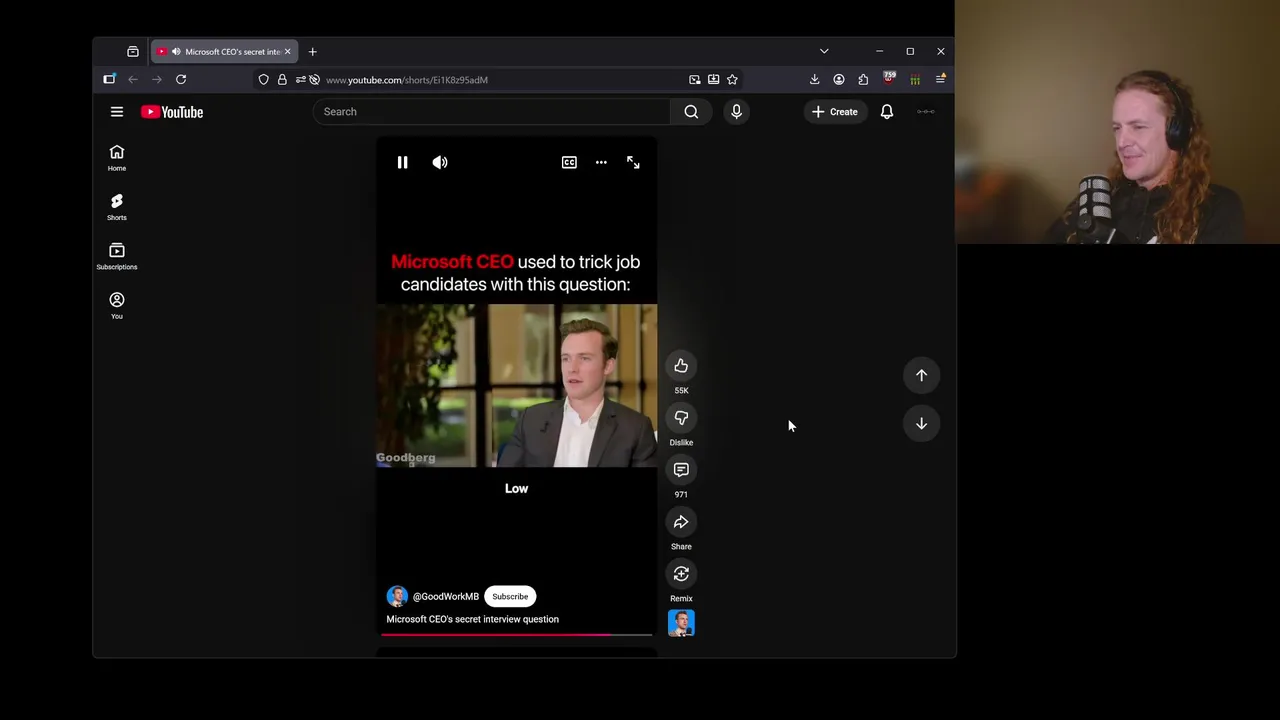Open the shield tracking protection icon
This screenshot has width=1280, height=720.
coord(264,79)
